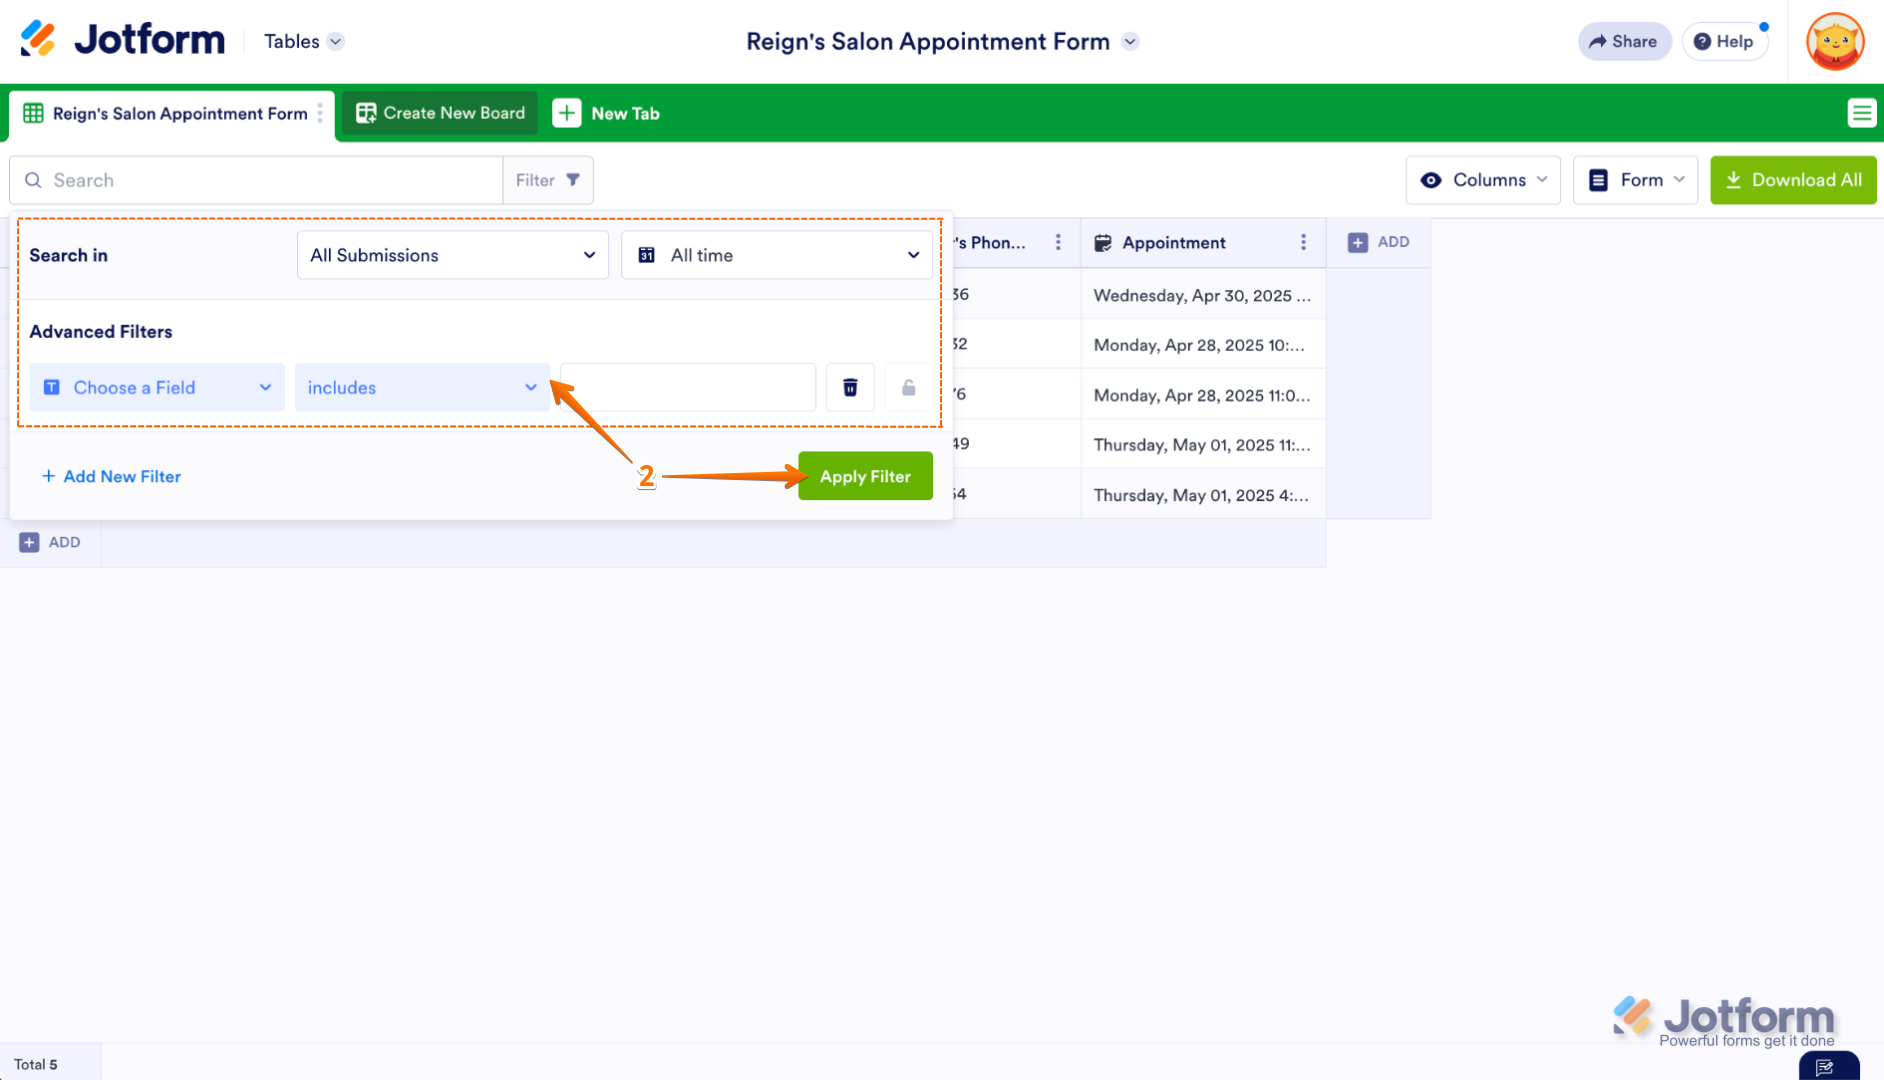Click the feedback icon at bottom right
This screenshot has width=1884, height=1080.
(x=1827, y=1066)
